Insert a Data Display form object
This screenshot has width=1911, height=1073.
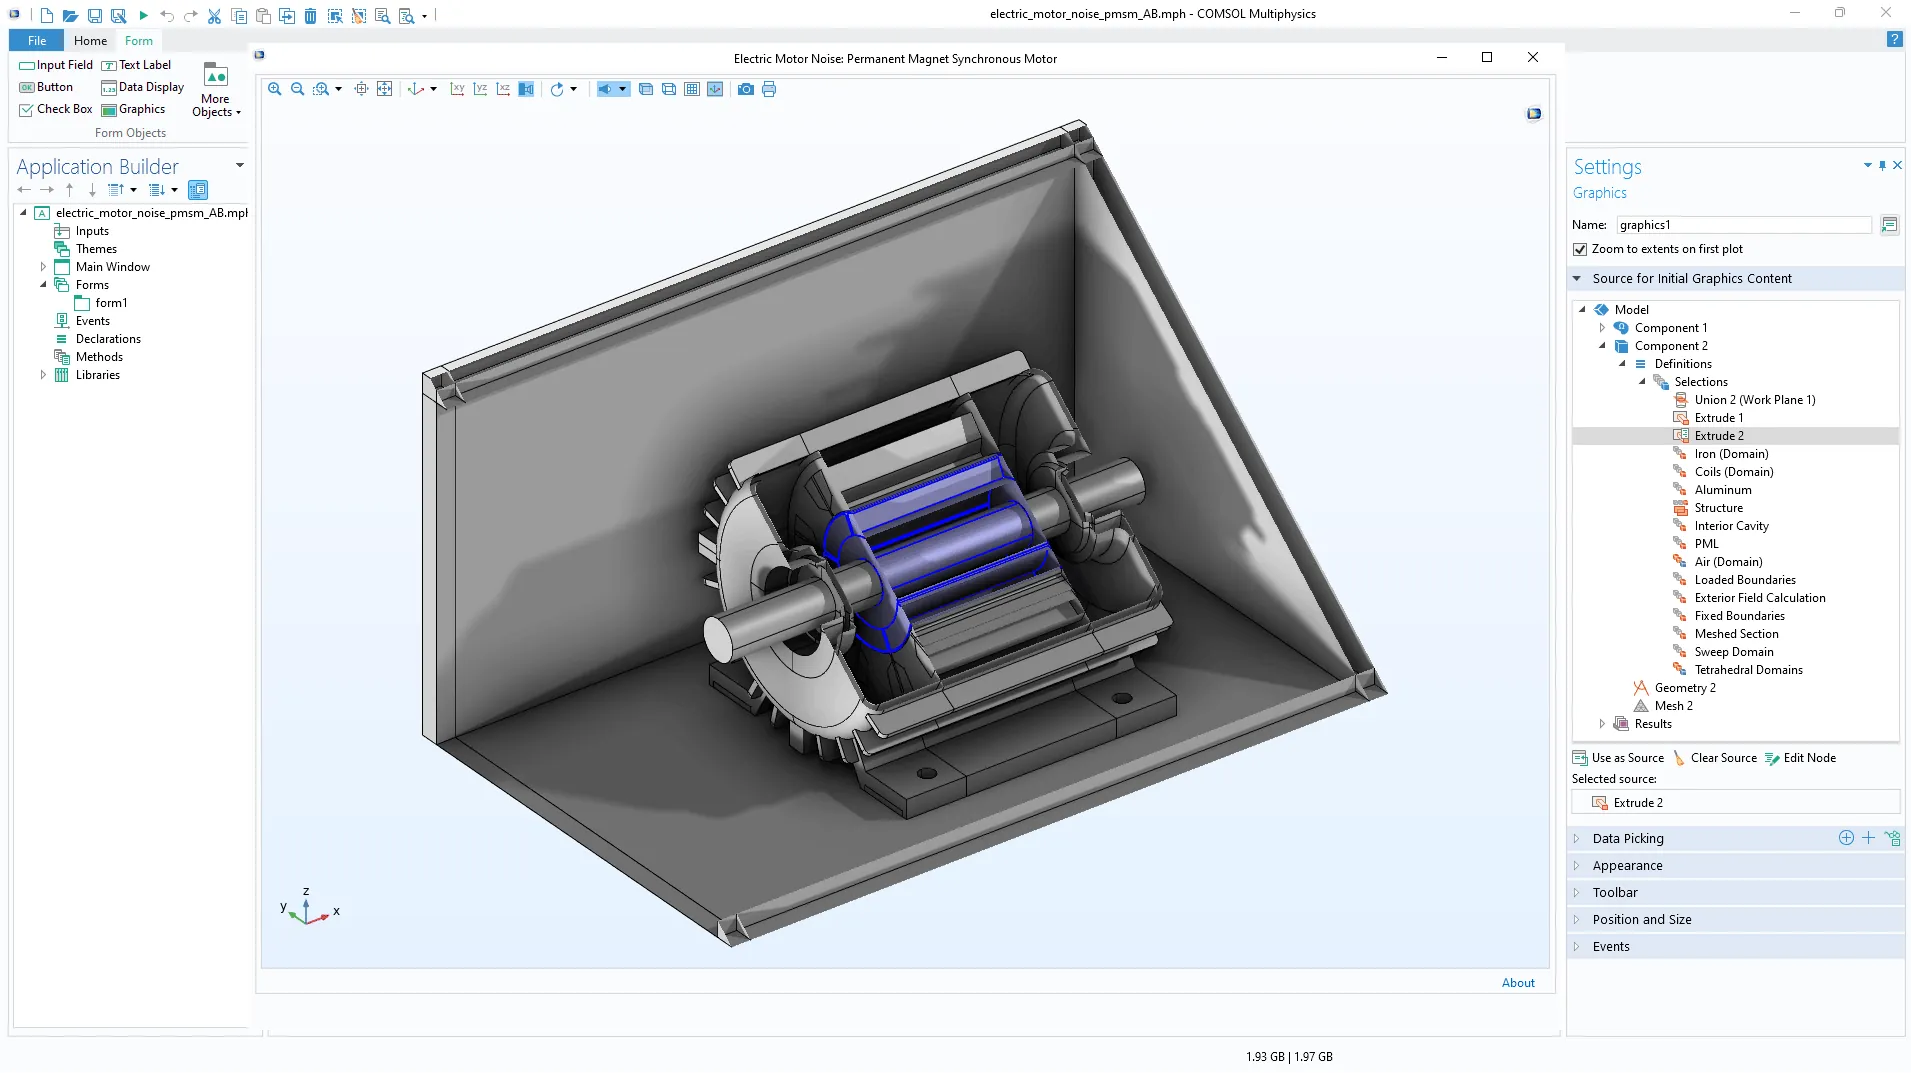tap(143, 87)
